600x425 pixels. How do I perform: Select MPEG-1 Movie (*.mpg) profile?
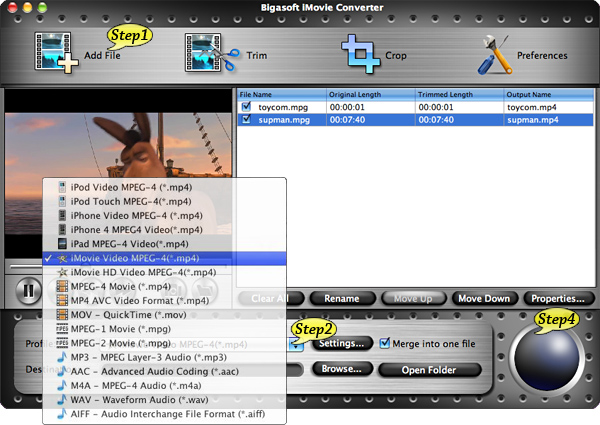click(x=164, y=329)
